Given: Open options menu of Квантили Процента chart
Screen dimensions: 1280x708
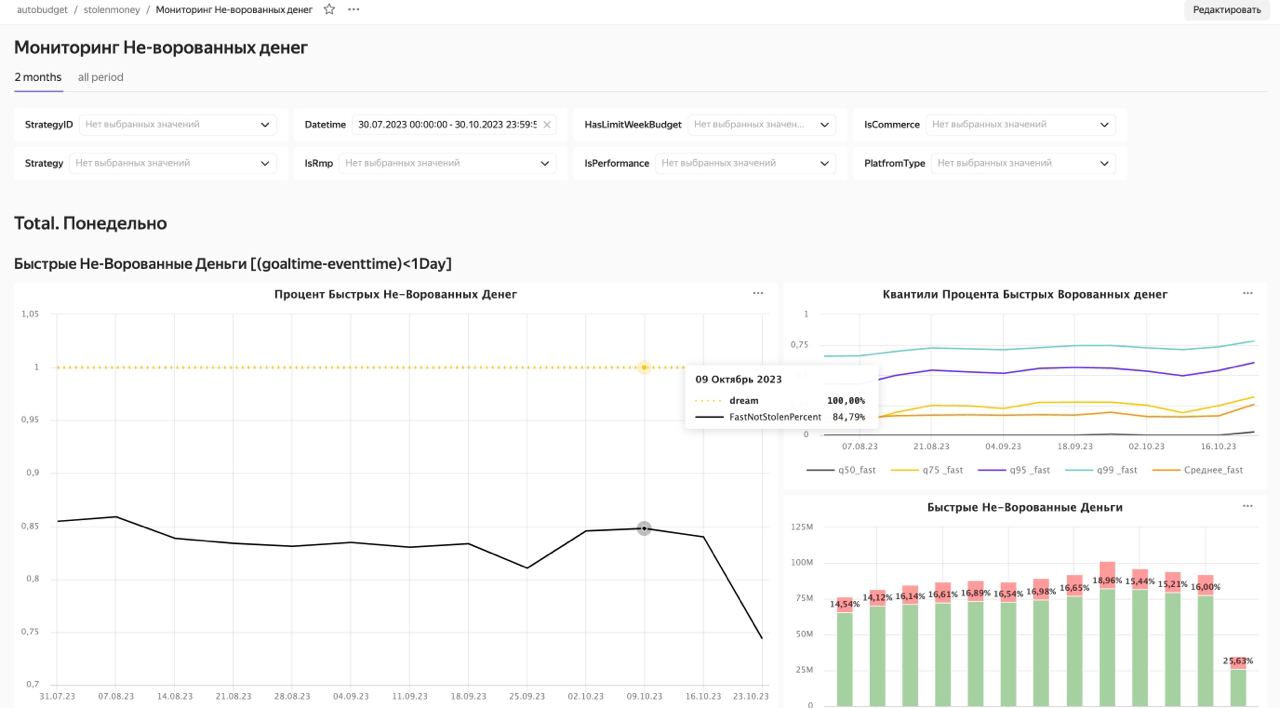Looking at the screenshot, I should click(1248, 293).
